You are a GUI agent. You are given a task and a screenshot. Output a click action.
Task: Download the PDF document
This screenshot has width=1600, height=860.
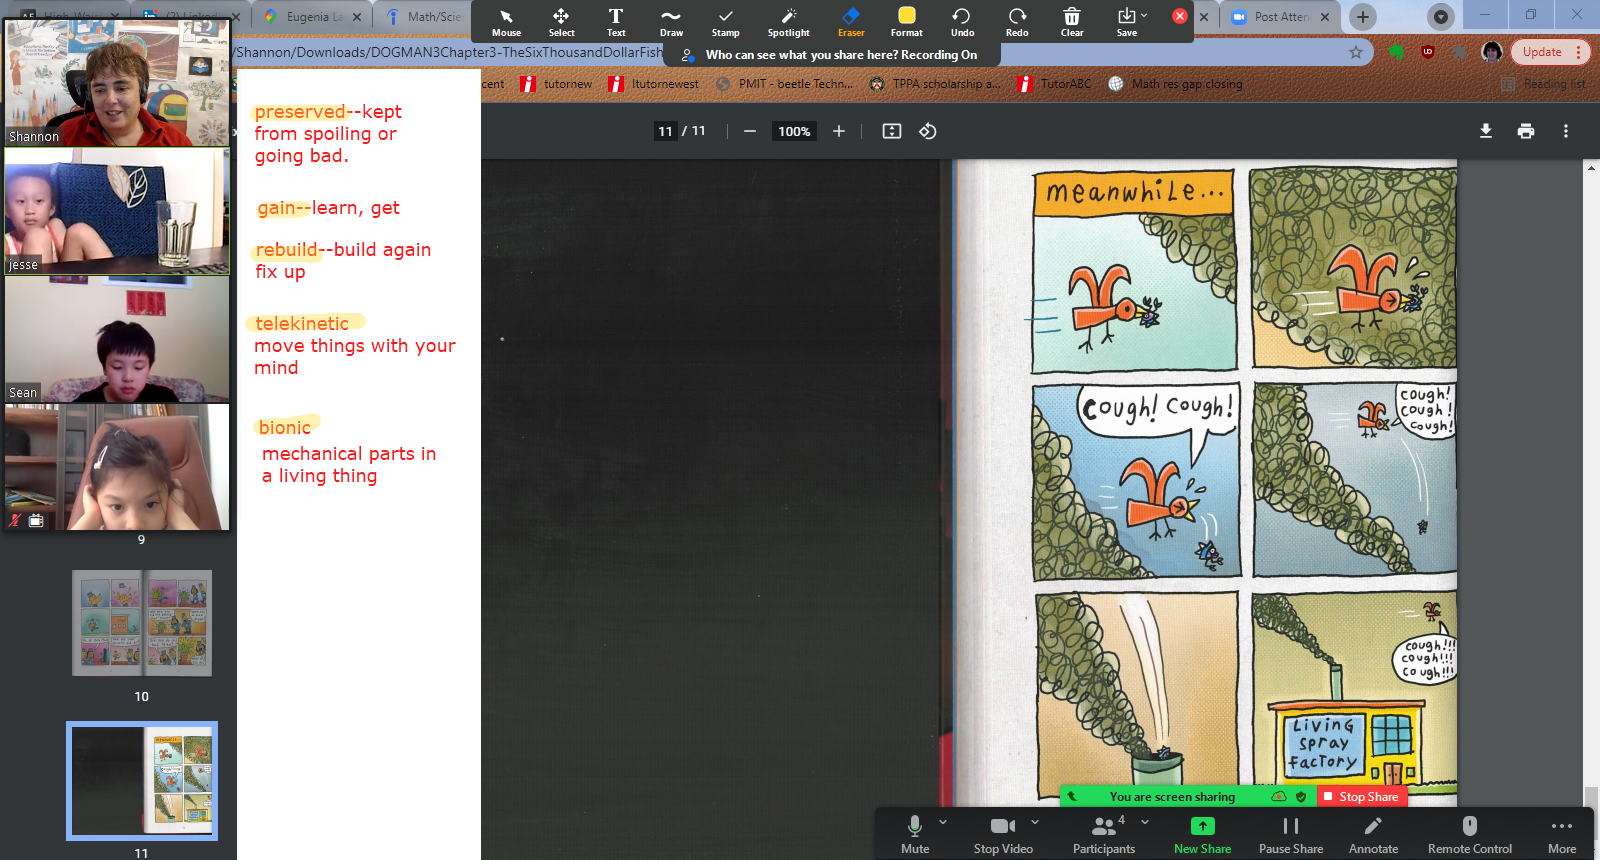[1486, 131]
